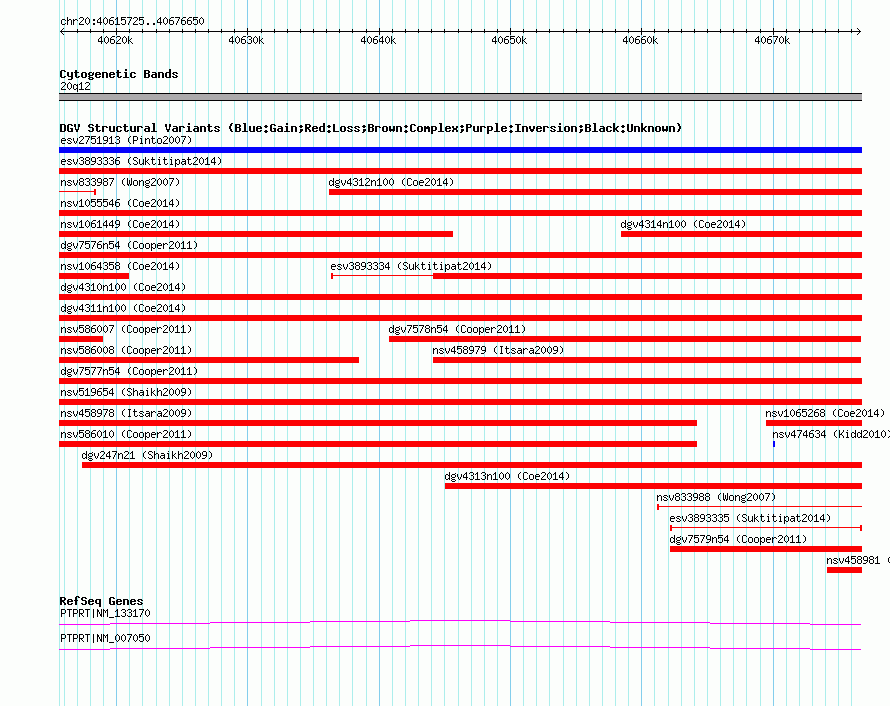Click the nsv1064358 (Coe2014) label

tap(120, 266)
